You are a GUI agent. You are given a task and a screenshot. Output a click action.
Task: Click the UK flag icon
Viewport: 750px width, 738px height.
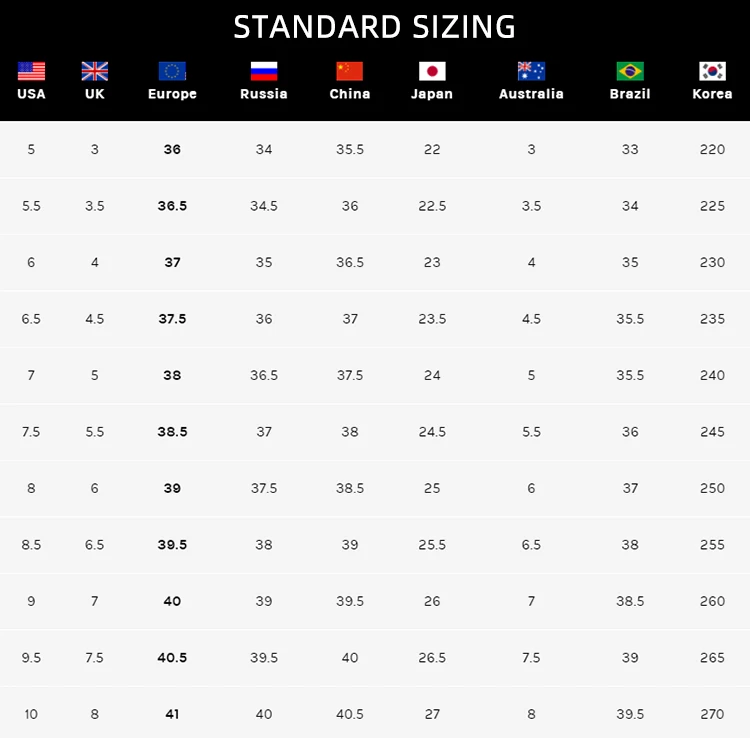pyautogui.click(x=95, y=71)
